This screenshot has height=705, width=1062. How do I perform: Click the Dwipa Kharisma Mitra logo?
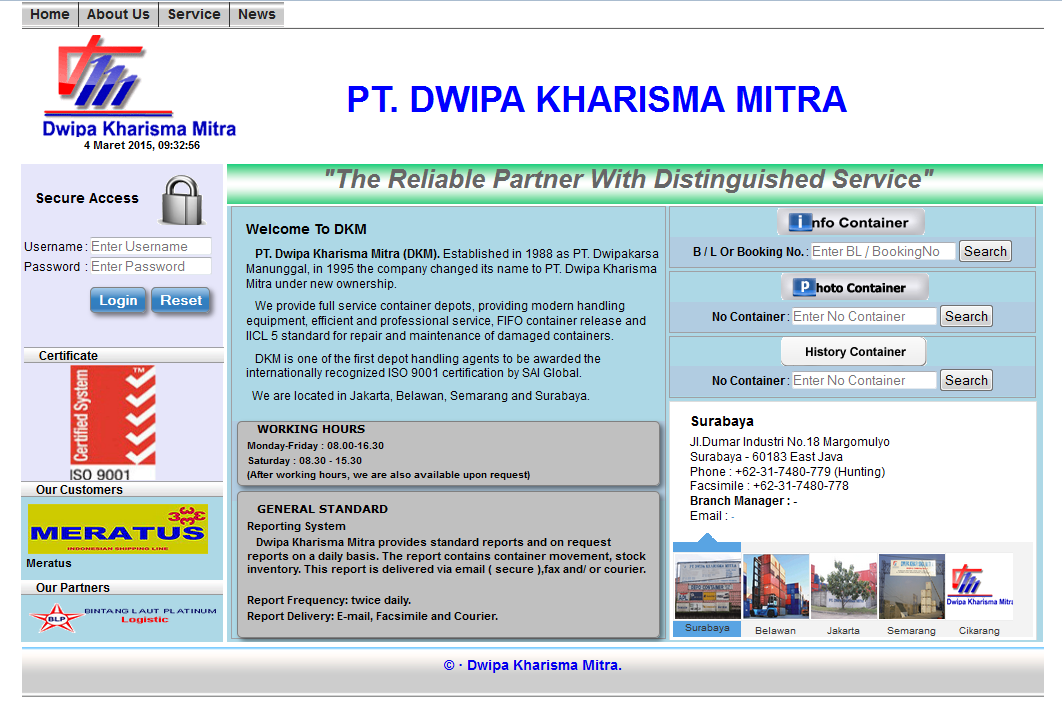139,87
